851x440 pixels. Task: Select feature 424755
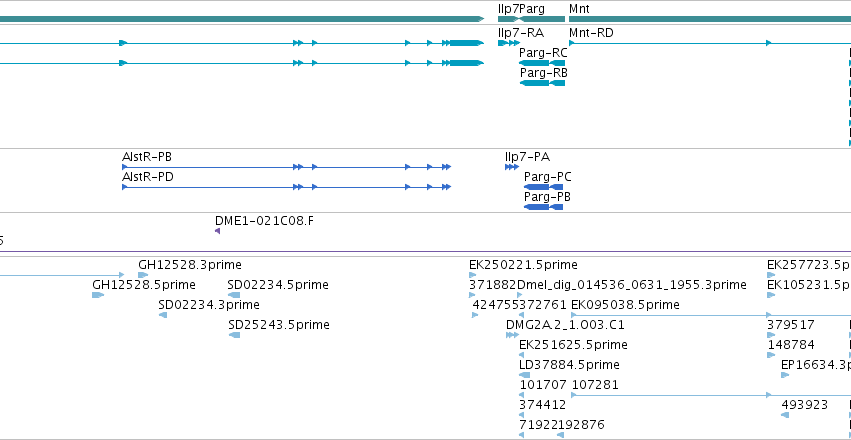(475, 315)
